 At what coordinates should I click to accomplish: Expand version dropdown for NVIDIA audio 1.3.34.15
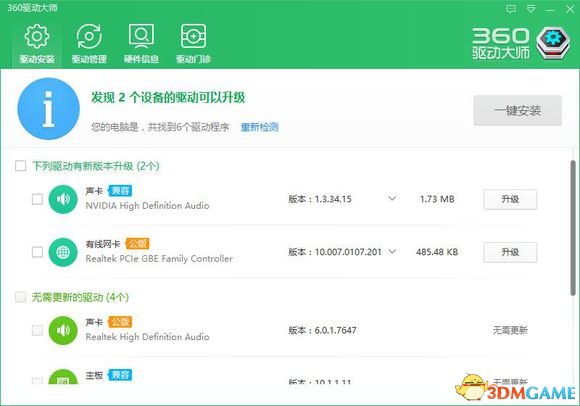[x=392, y=199]
